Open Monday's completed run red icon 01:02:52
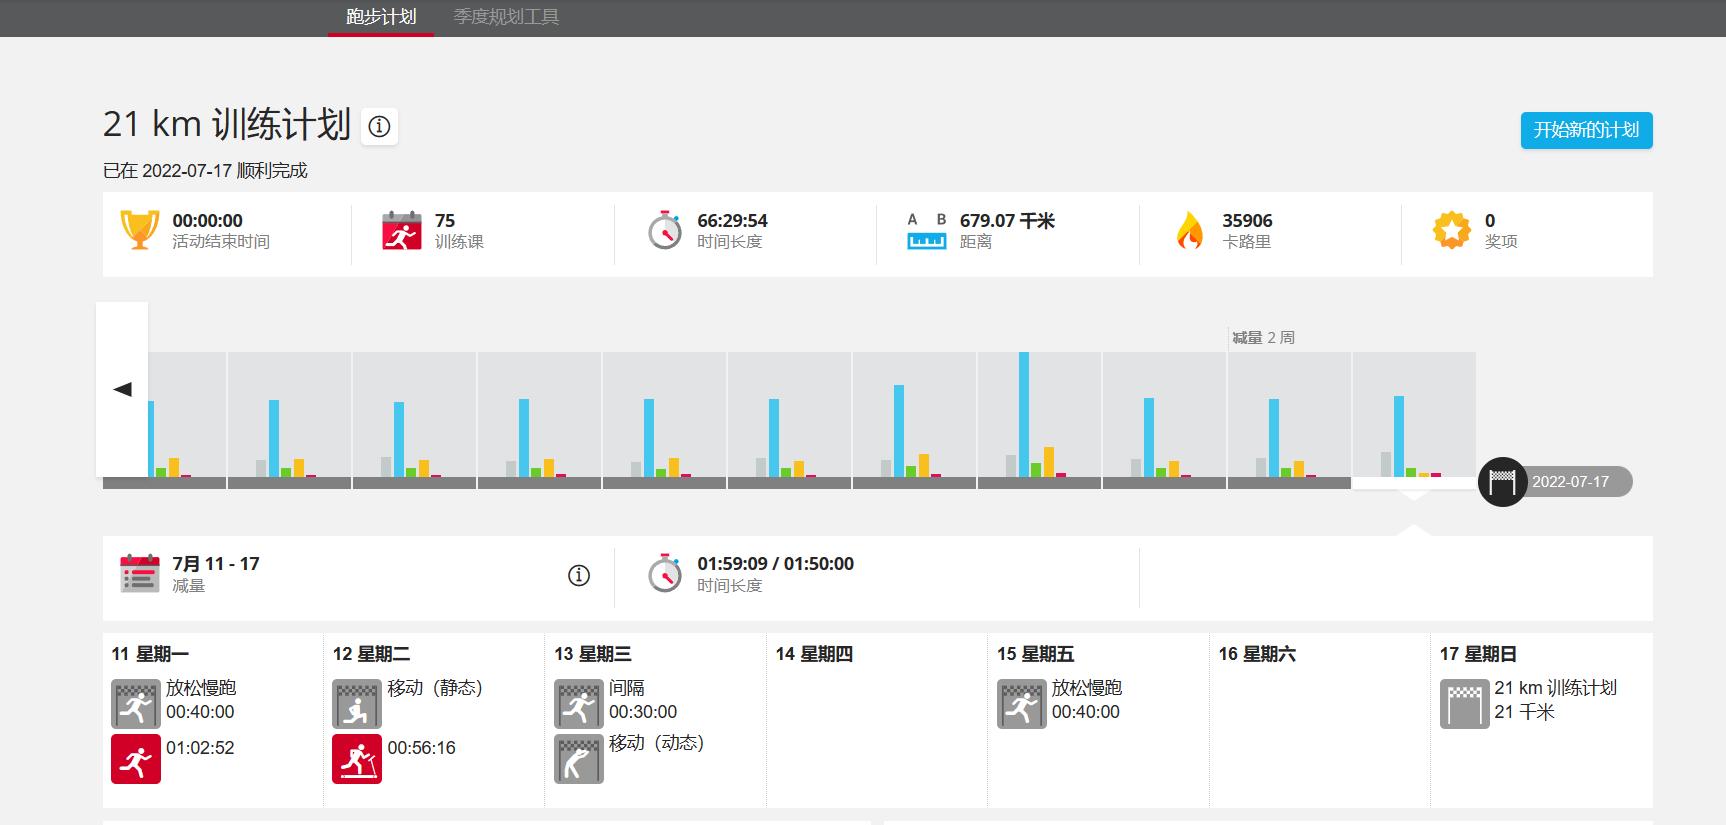This screenshot has height=825, width=1726. (136, 759)
